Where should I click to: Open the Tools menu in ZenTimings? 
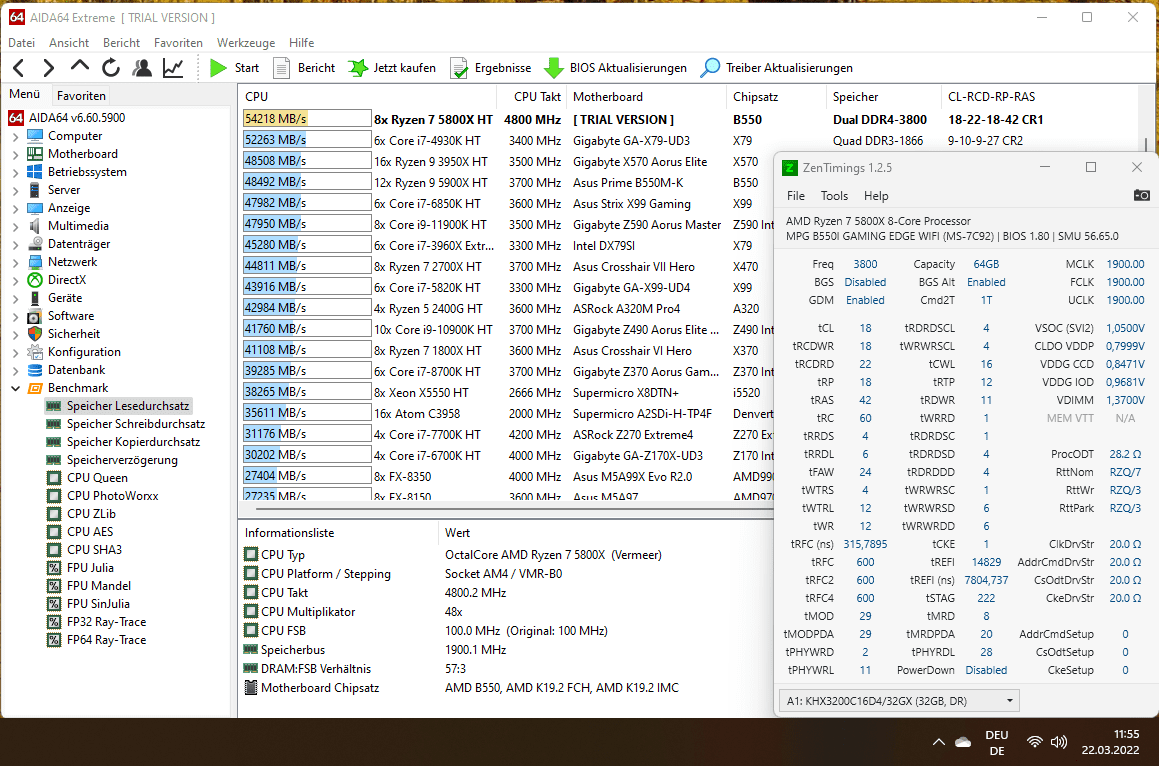click(834, 196)
